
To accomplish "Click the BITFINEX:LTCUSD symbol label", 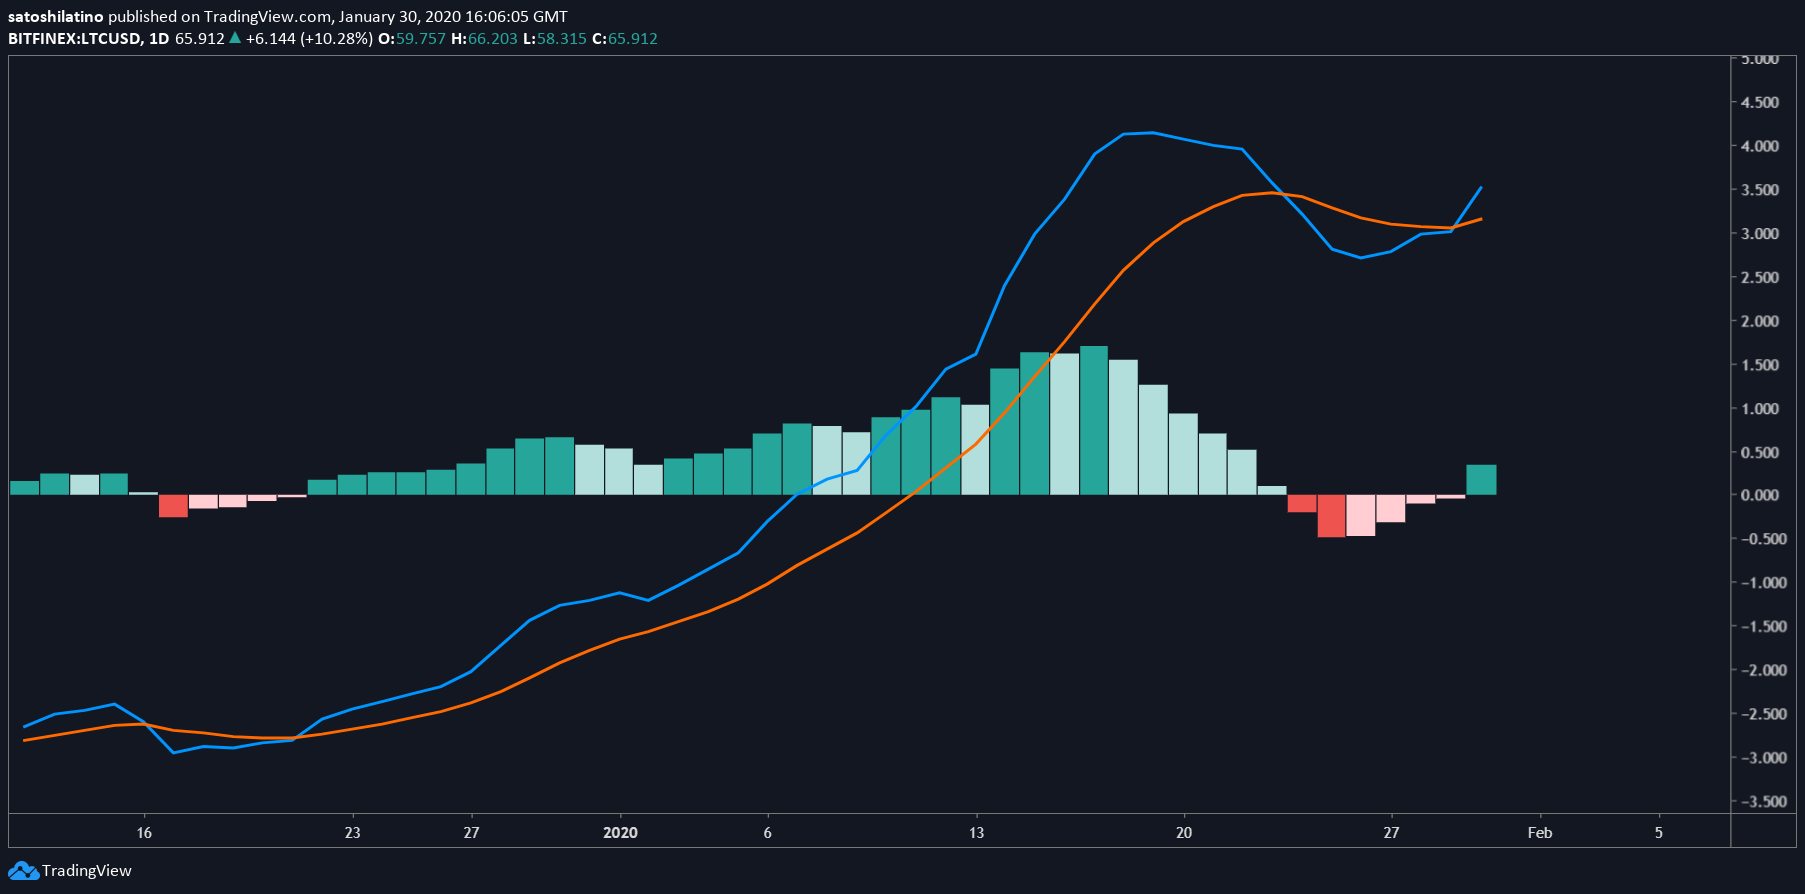I will pyautogui.click(x=74, y=39).
